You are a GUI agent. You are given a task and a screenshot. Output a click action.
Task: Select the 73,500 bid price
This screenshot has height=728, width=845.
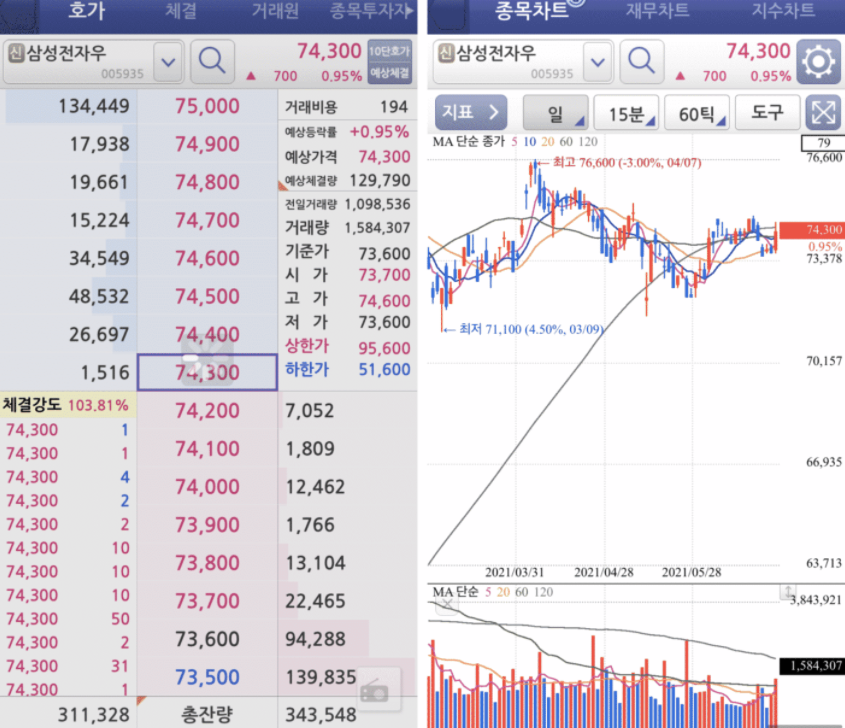pos(207,677)
